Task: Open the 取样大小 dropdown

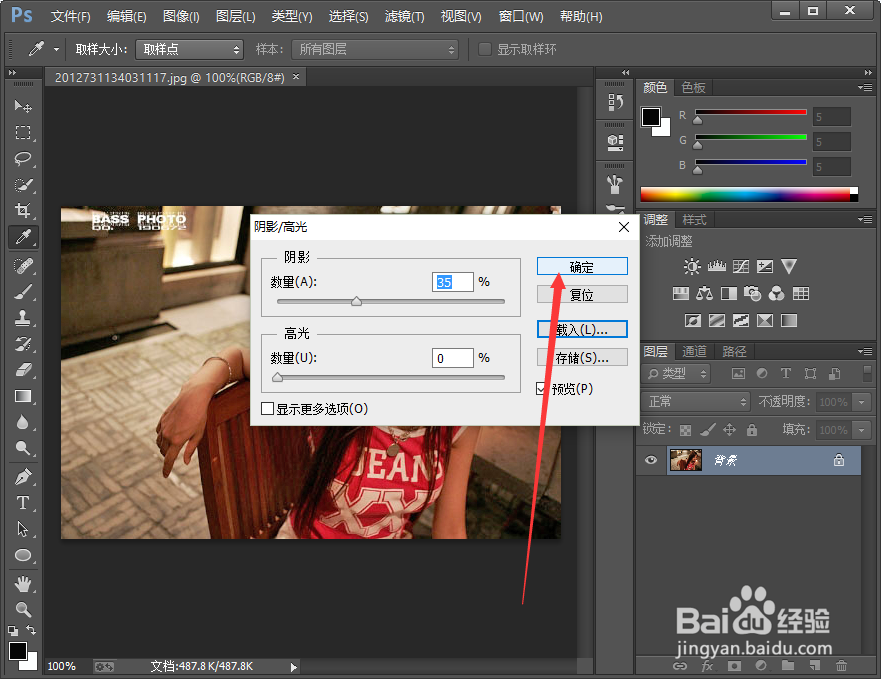Action: pyautogui.click(x=189, y=49)
